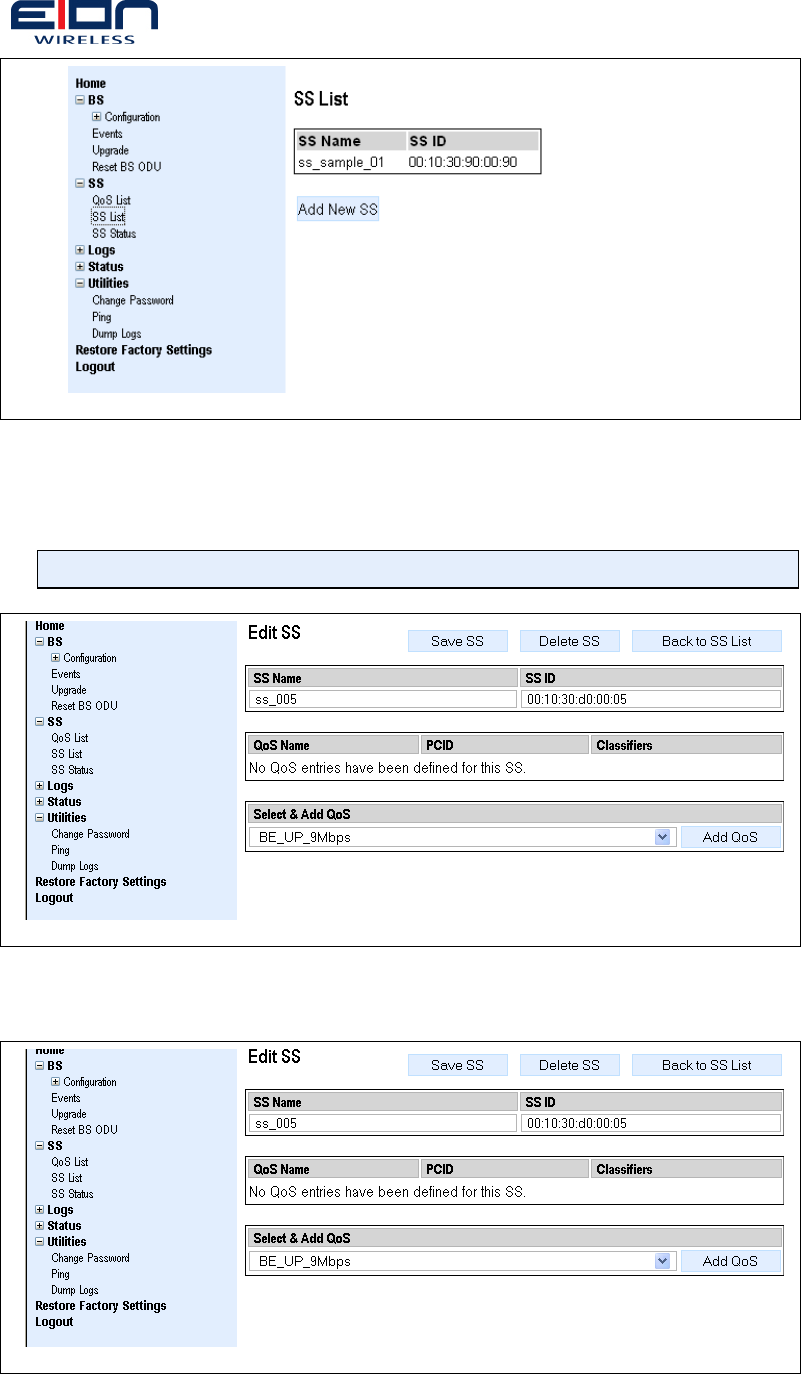
Task: Select Reset BS ODU on the SS List page
Action: click(x=126, y=167)
